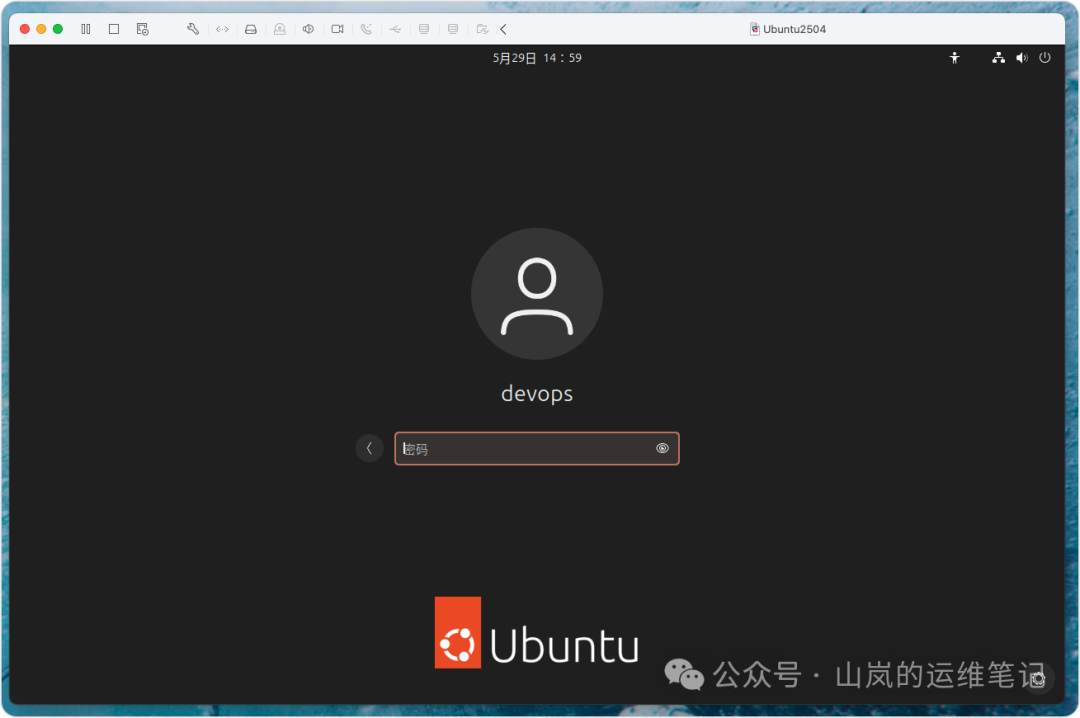Viewport: 1080px width, 718px height.
Task: Mute sound using the speaker toolbar icon
Action: click(x=308, y=29)
